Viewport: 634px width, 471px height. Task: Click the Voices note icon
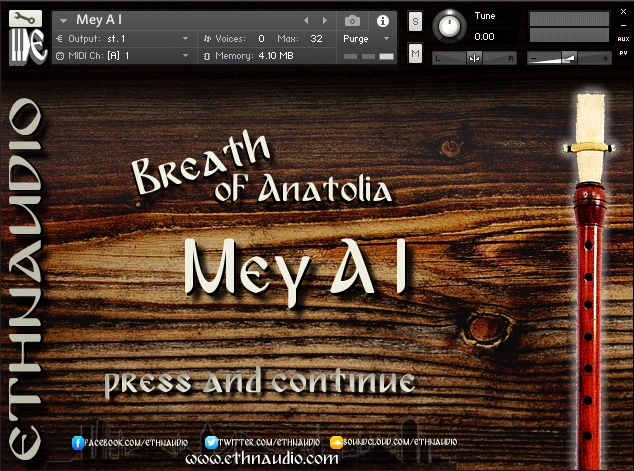tap(207, 39)
